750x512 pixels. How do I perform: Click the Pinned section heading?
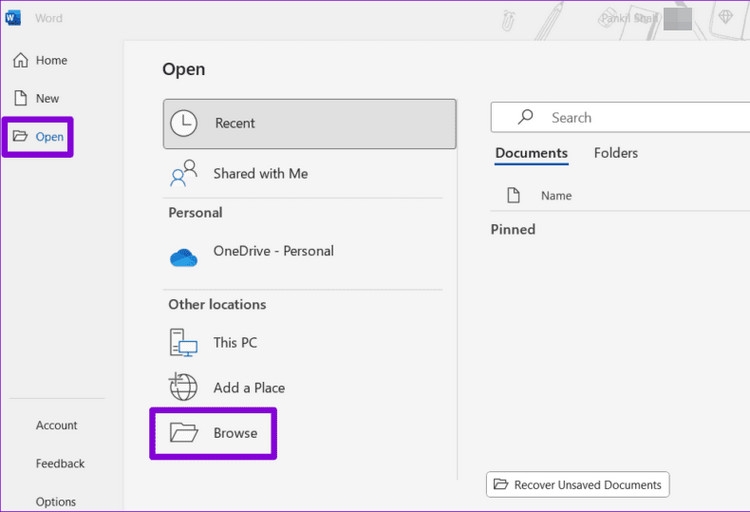(x=513, y=230)
